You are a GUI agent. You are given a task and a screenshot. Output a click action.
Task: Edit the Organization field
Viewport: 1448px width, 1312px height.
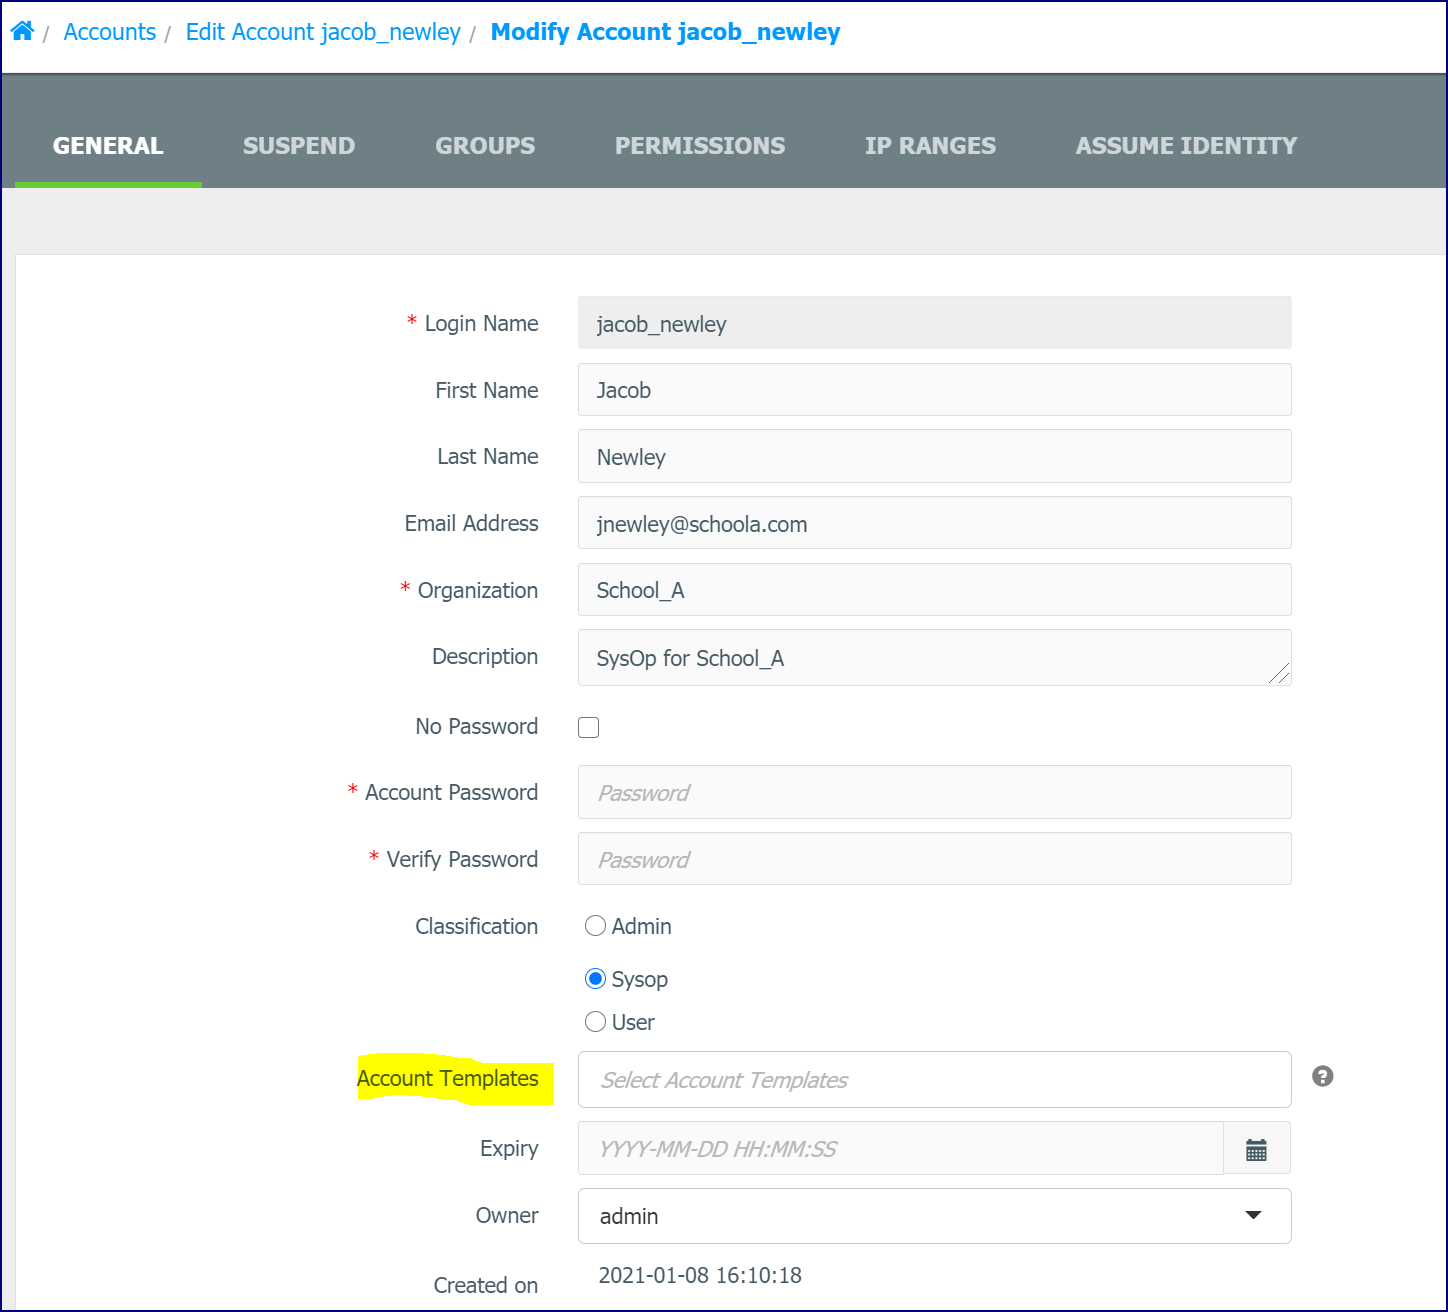tap(935, 590)
